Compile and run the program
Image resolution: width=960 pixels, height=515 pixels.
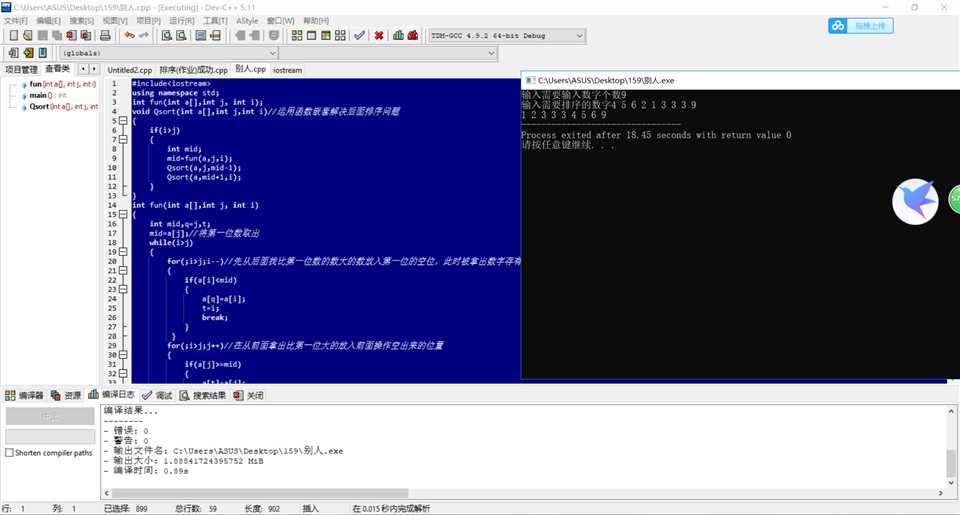click(326, 36)
